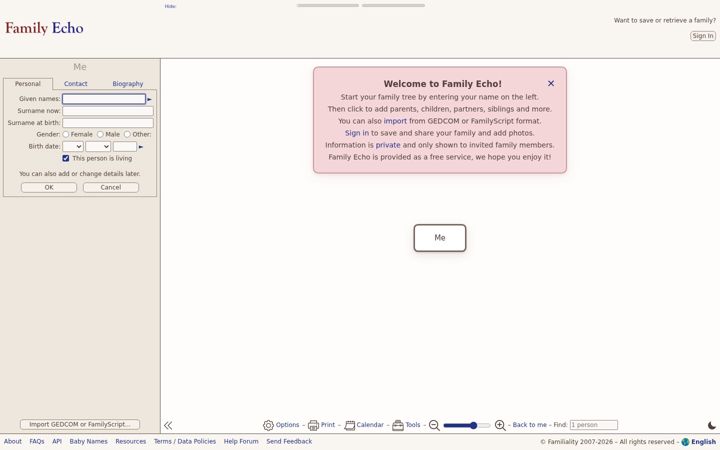Click the birth year input field
This screenshot has height=450, width=720.
[x=125, y=146]
